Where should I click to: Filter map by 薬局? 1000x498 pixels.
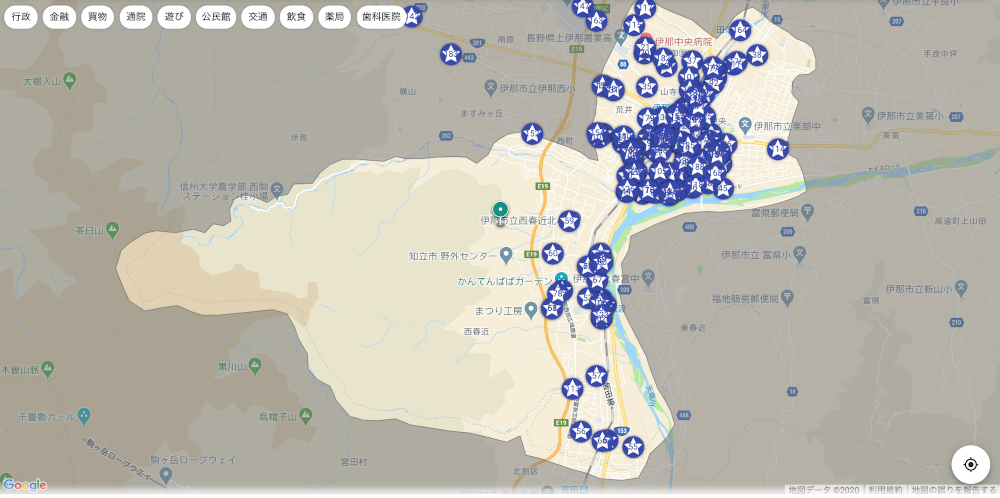tap(334, 17)
